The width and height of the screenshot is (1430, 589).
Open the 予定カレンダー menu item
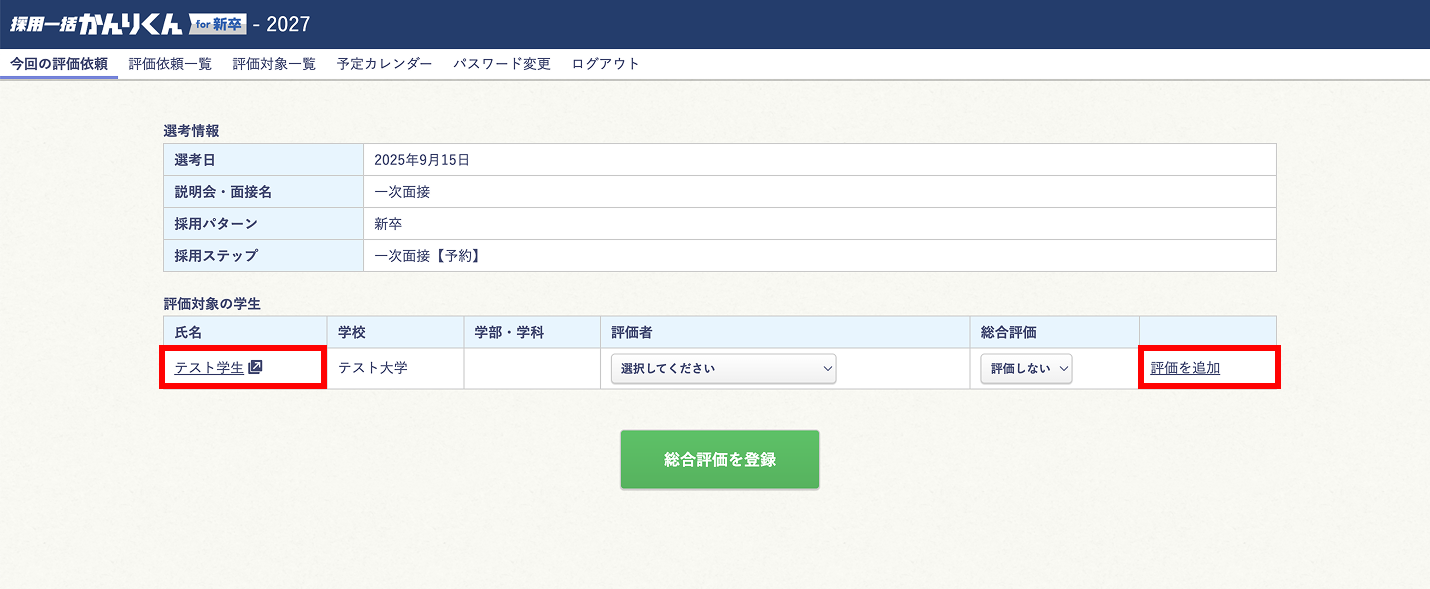tap(384, 64)
